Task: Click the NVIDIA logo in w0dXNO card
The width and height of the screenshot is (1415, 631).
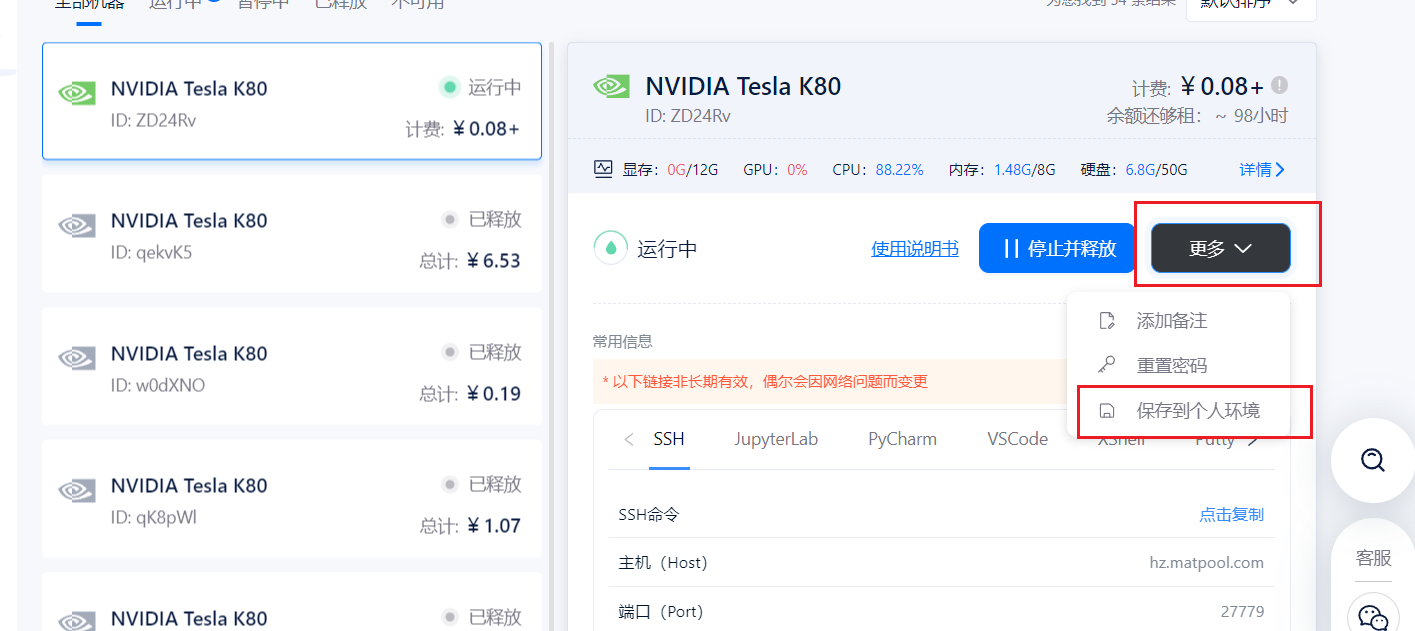Action: [x=76, y=358]
